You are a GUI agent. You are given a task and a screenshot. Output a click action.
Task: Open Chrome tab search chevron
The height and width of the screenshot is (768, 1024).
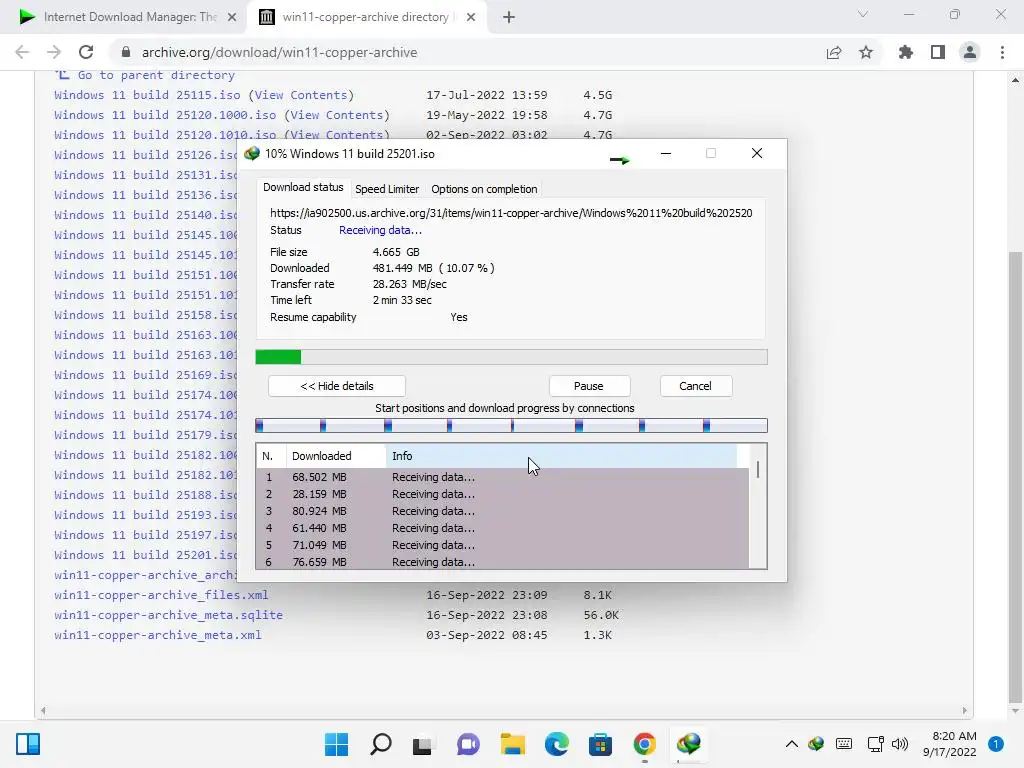pyautogui.click(x=863, y=14)
